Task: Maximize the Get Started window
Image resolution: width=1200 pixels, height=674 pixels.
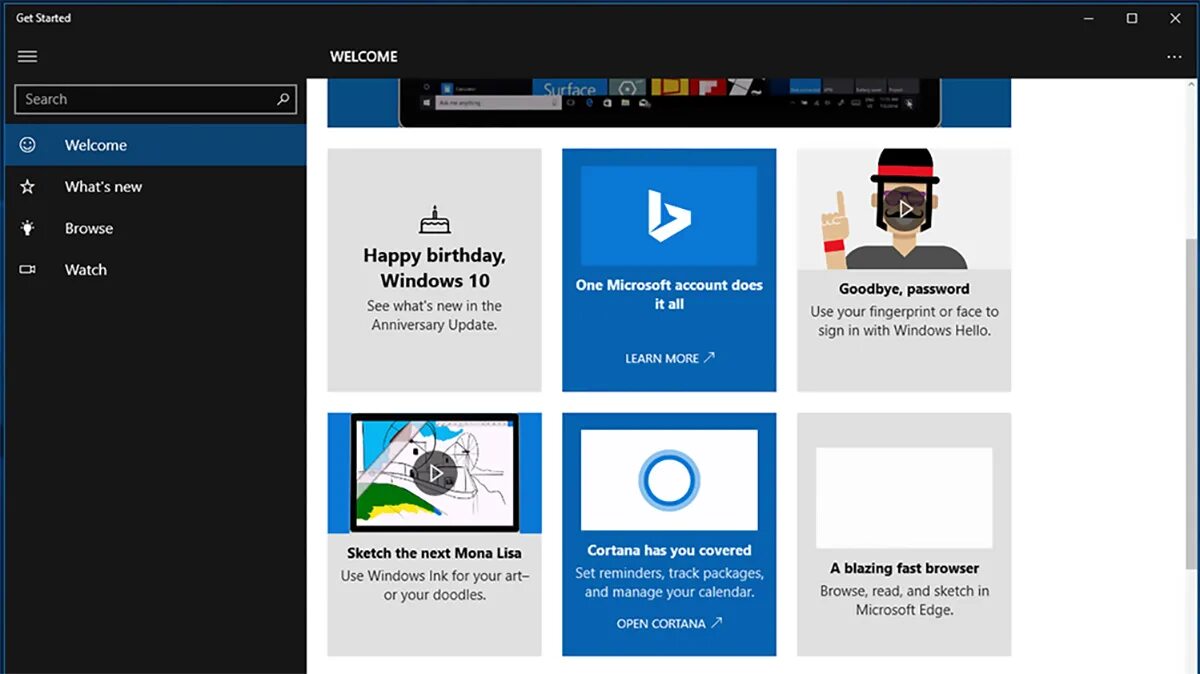Action: coord(1132,18)
